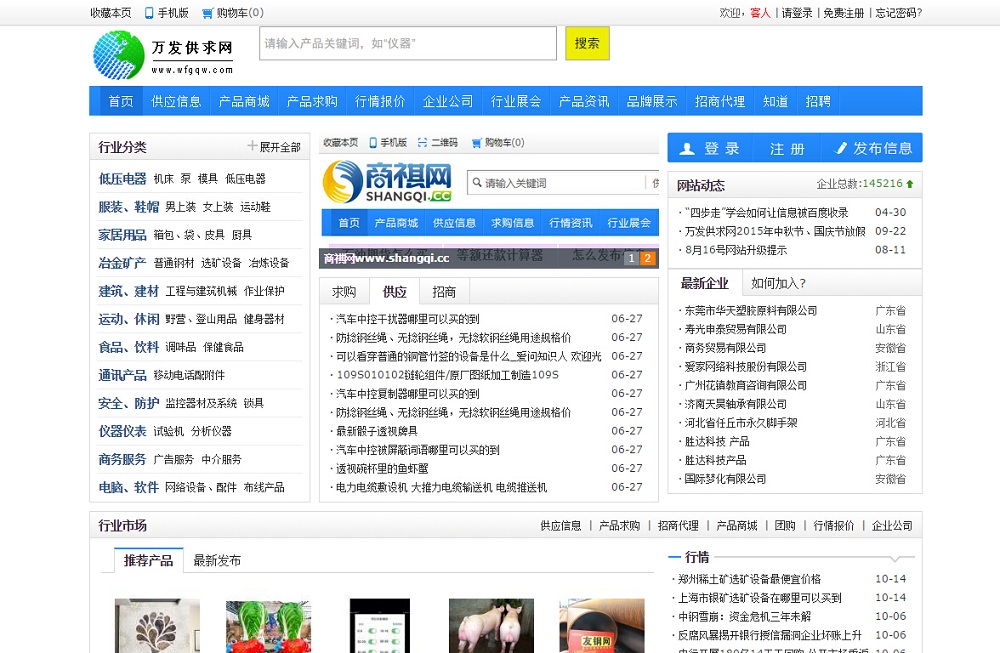The image size is (1000, 653).
Task: Switch to banner slide 2 indicator
Action: pyautogui.click(x=647, y=258)
